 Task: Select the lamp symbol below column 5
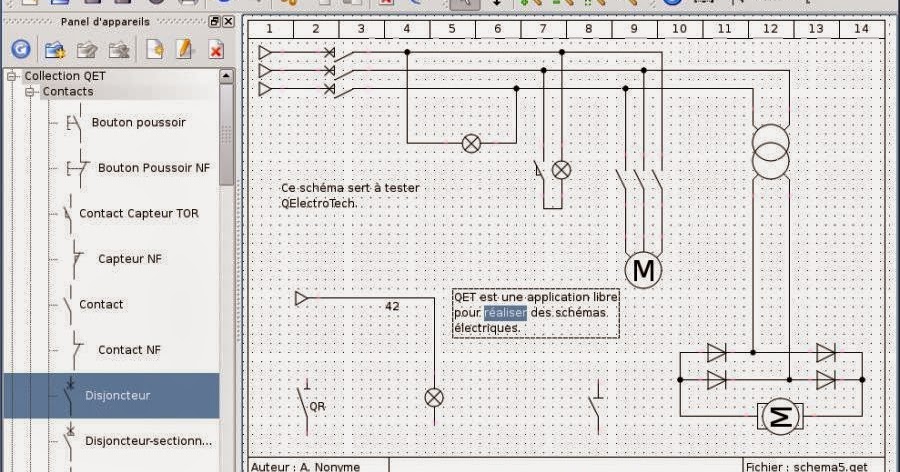(471, 143)
